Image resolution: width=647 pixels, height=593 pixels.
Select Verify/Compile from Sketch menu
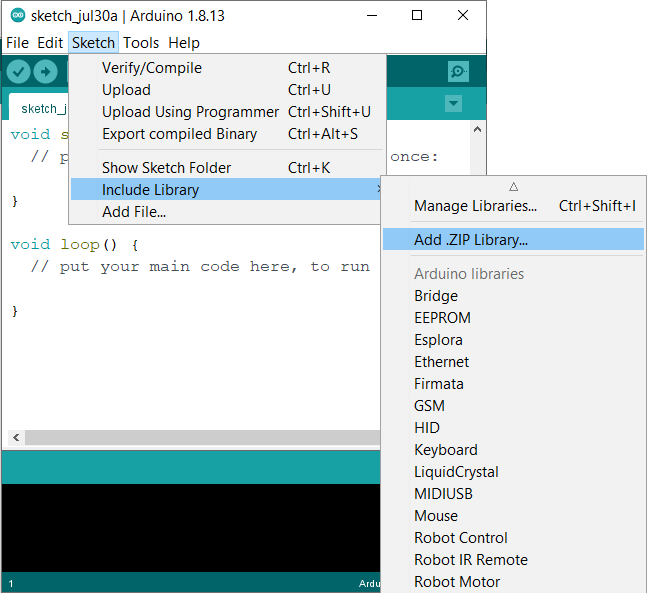[225, 68]
